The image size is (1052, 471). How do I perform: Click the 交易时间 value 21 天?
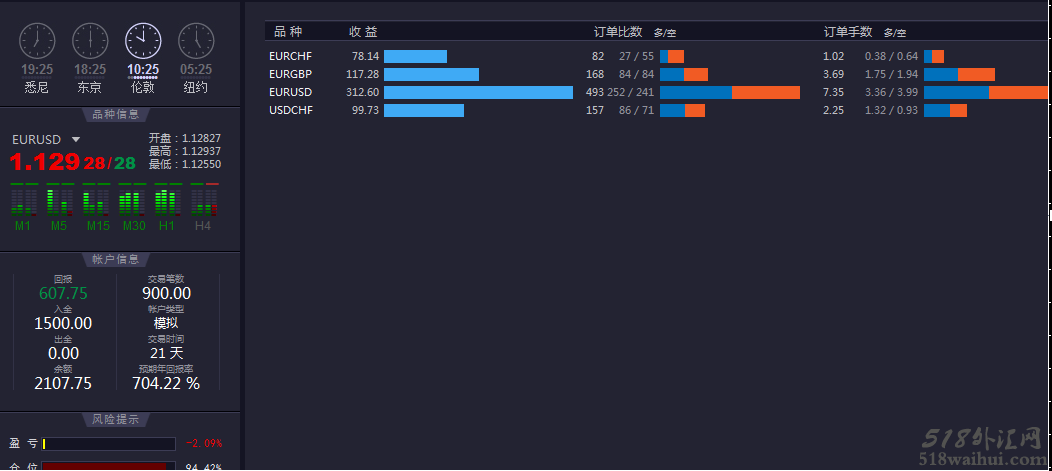coord(166,353)
